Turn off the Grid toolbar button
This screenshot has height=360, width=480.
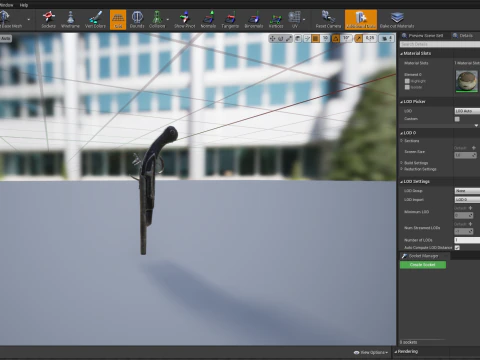pos(118,20)
